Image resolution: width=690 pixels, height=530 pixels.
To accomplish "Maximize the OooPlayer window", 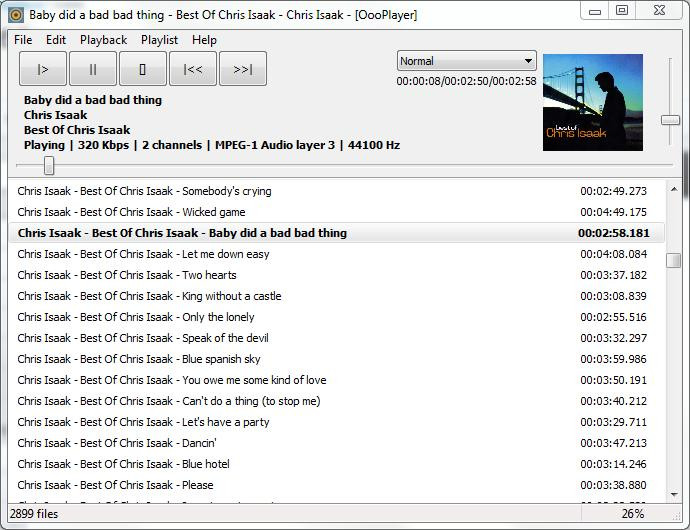I will (622, 11).
